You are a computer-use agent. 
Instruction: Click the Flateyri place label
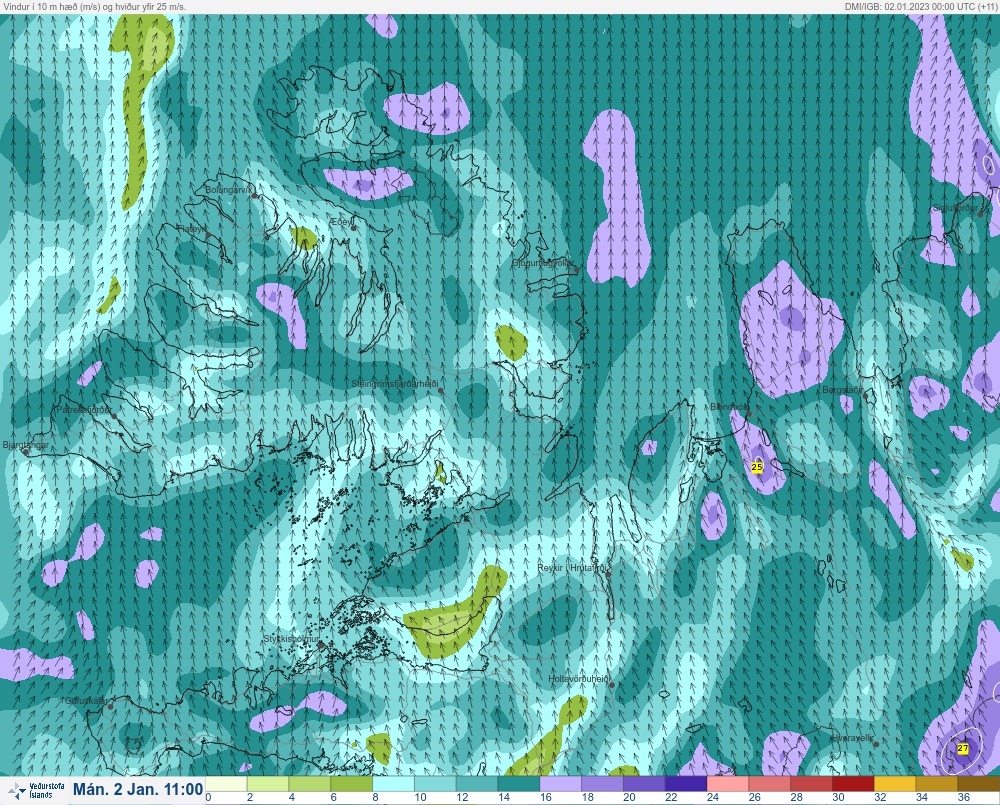[x=191, y=228]
